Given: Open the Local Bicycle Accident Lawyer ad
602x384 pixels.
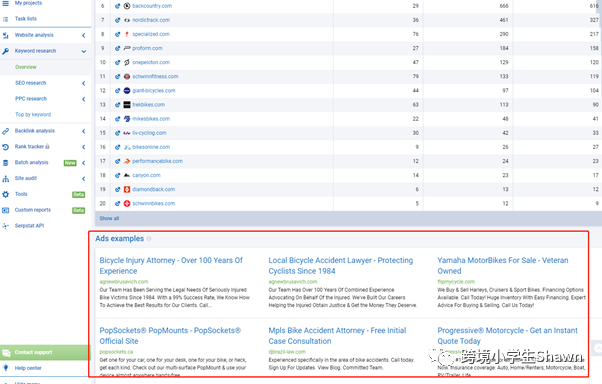Looking at the screenshot, I should (341, 265).
